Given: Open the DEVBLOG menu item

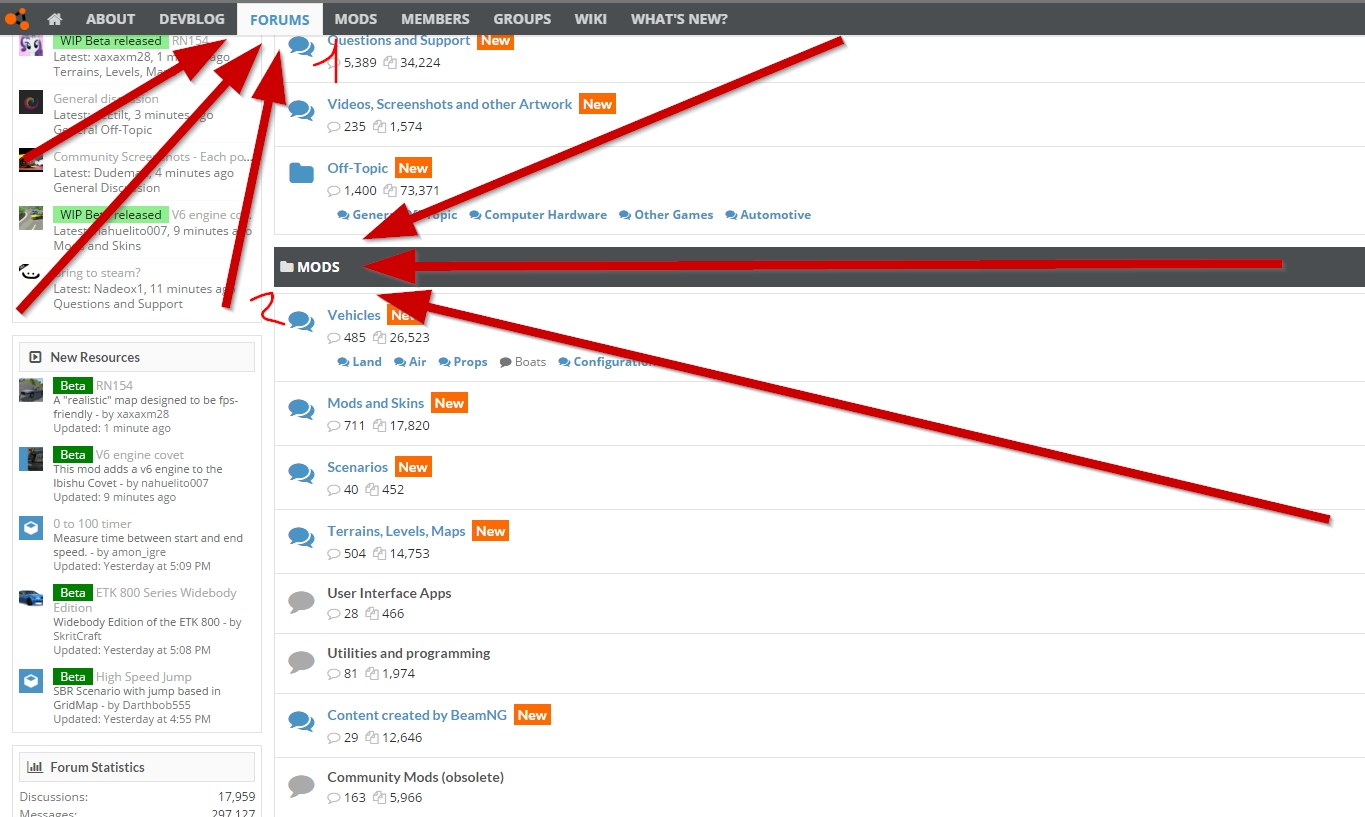Looking at the screenshot, I should 192,19.
